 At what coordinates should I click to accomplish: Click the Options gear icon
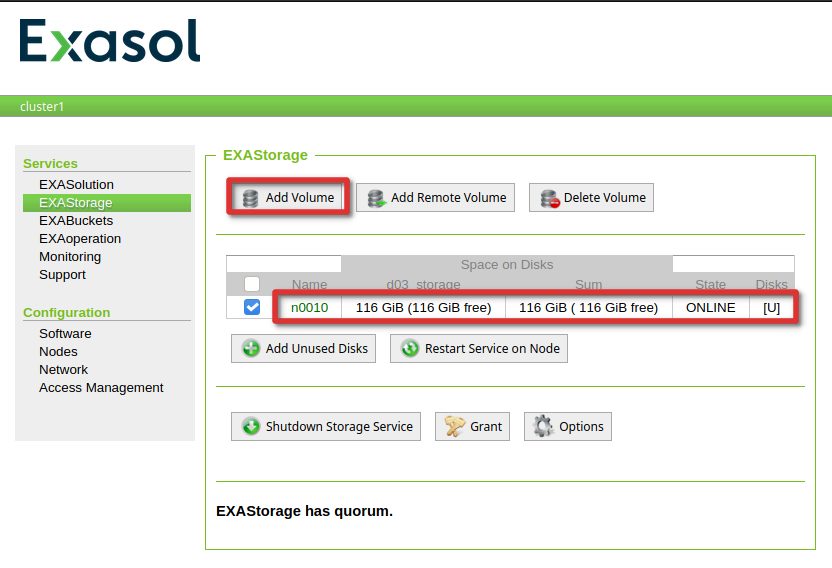click(x=543, y=426)
